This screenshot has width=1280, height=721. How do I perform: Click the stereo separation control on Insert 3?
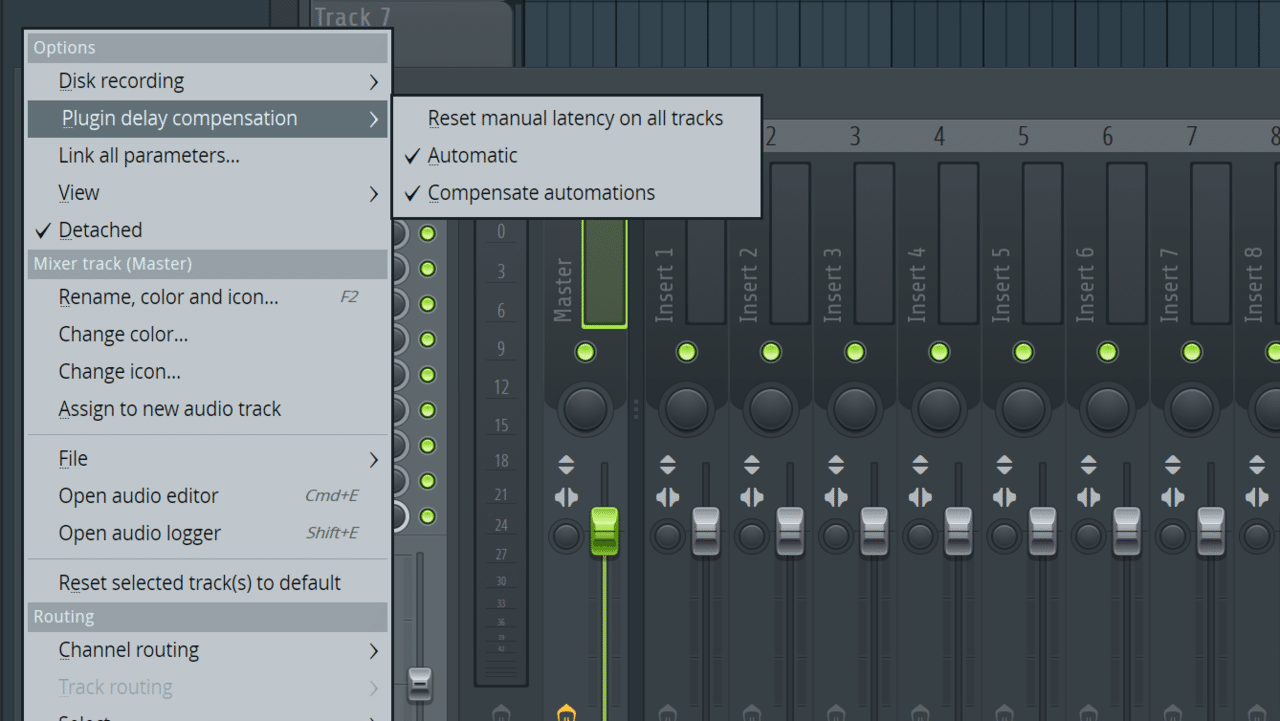pos(835,462)
